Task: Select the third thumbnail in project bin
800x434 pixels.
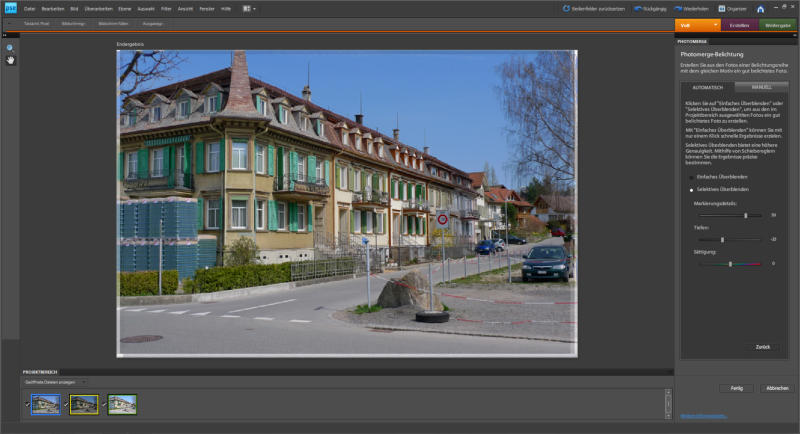Action: pyautogui.click(x=123, y=404)
